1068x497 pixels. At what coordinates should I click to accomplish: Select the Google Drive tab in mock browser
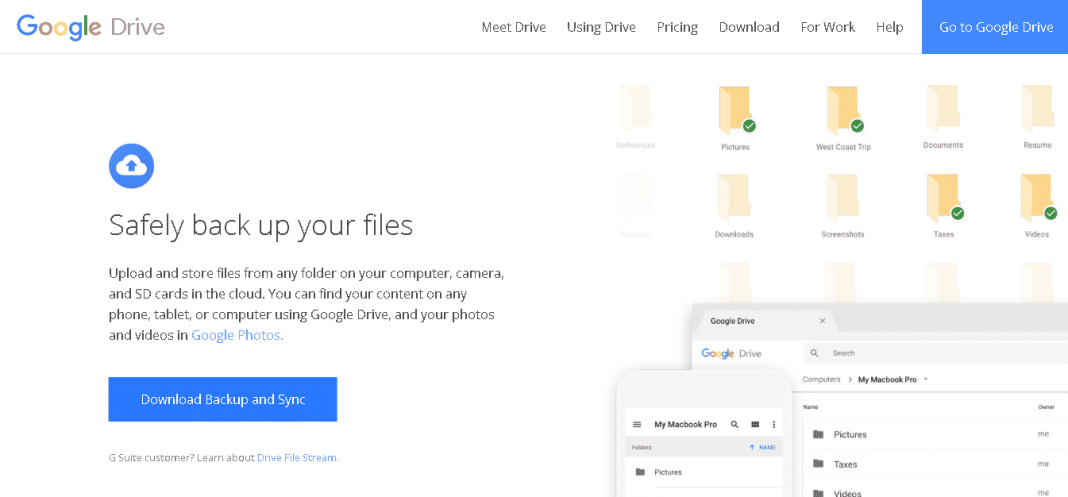pos(764,321)
